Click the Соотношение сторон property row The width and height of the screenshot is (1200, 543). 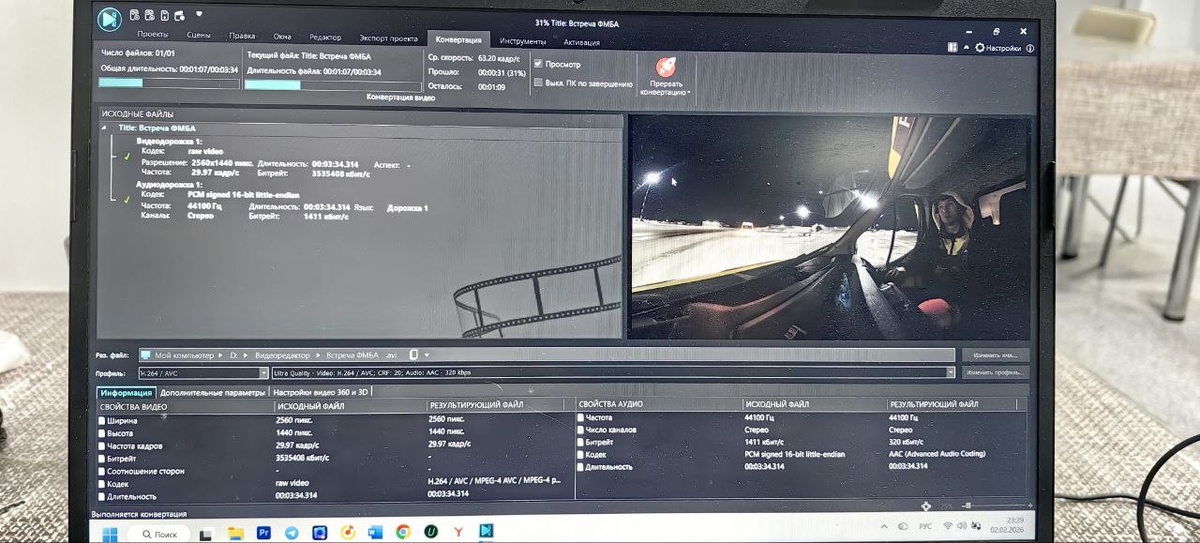click(335, 470)
